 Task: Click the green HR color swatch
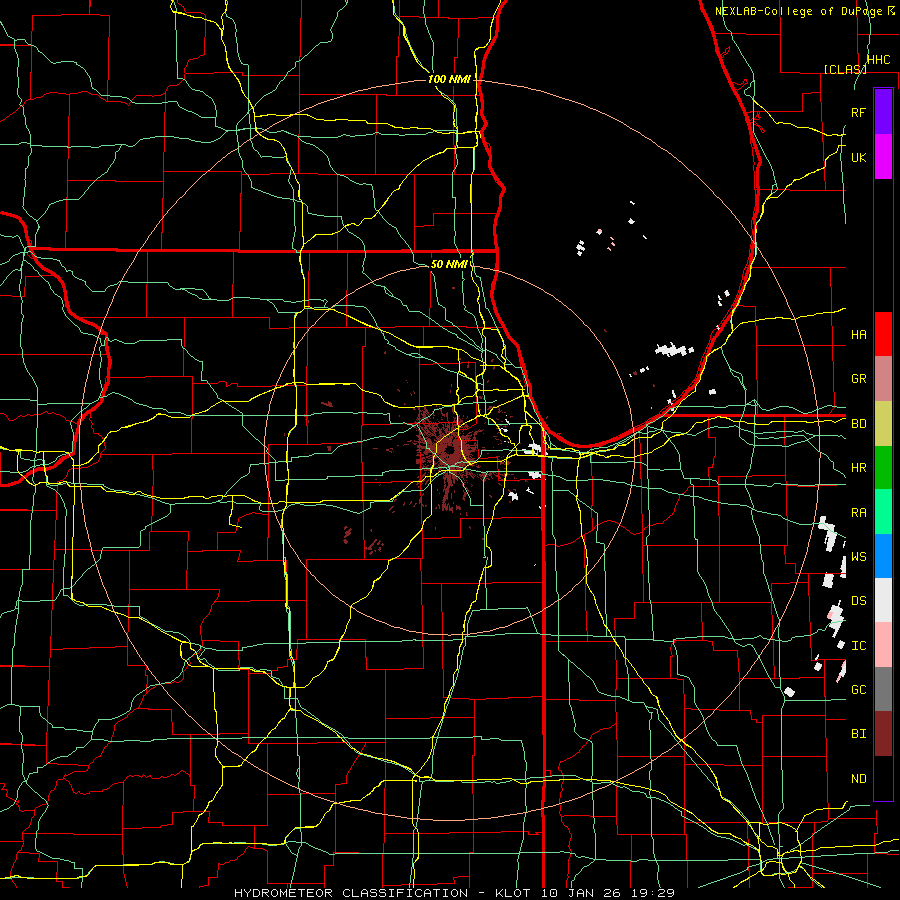(883, 468)
